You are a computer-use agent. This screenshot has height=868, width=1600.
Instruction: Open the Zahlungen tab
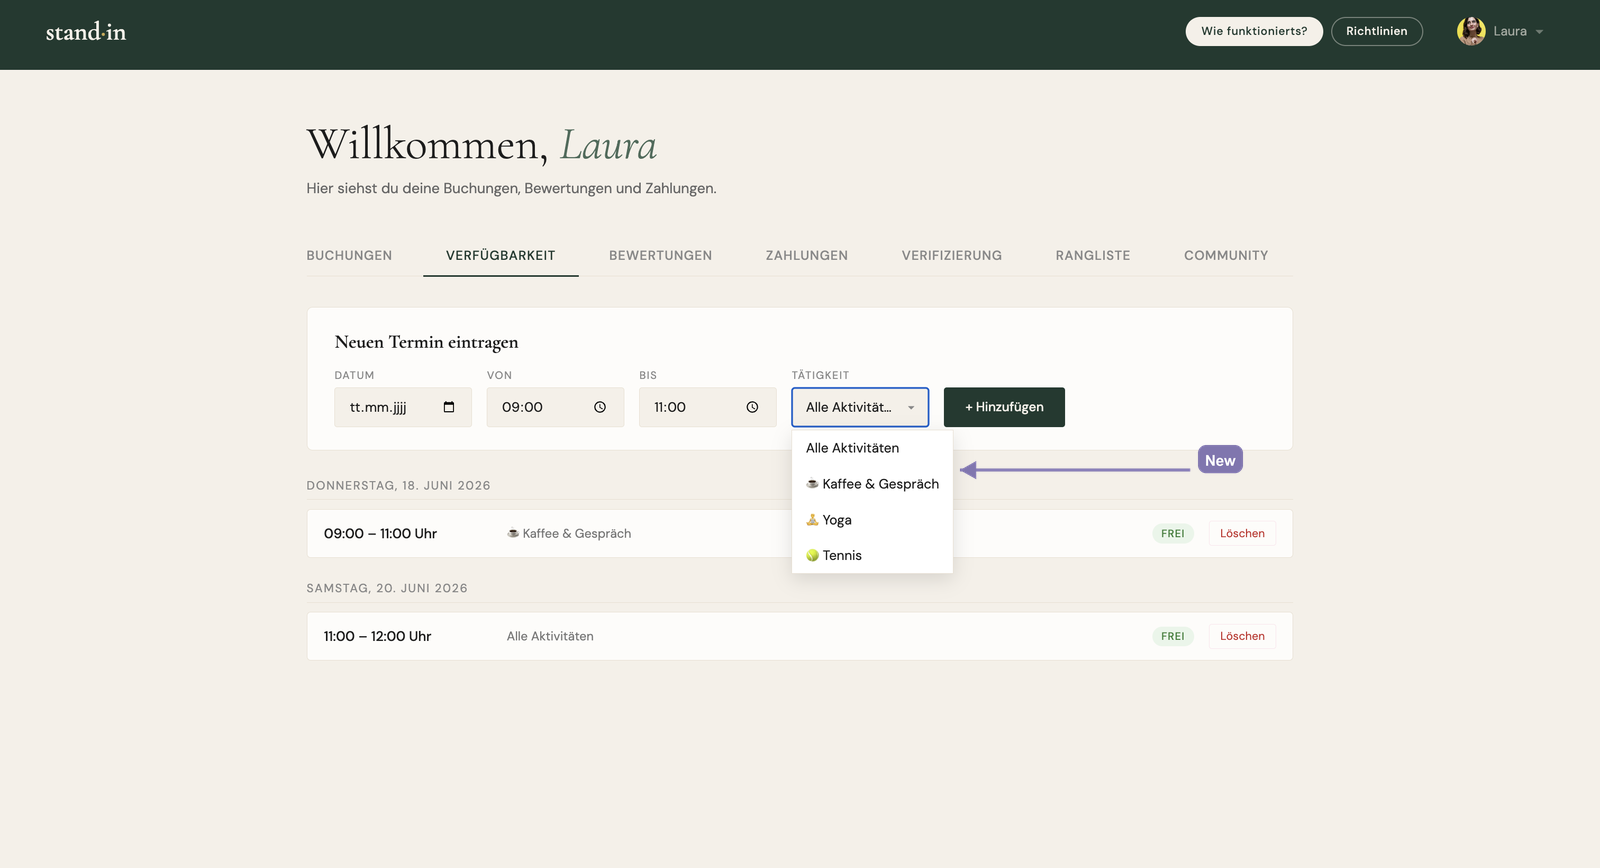[807, 255]
